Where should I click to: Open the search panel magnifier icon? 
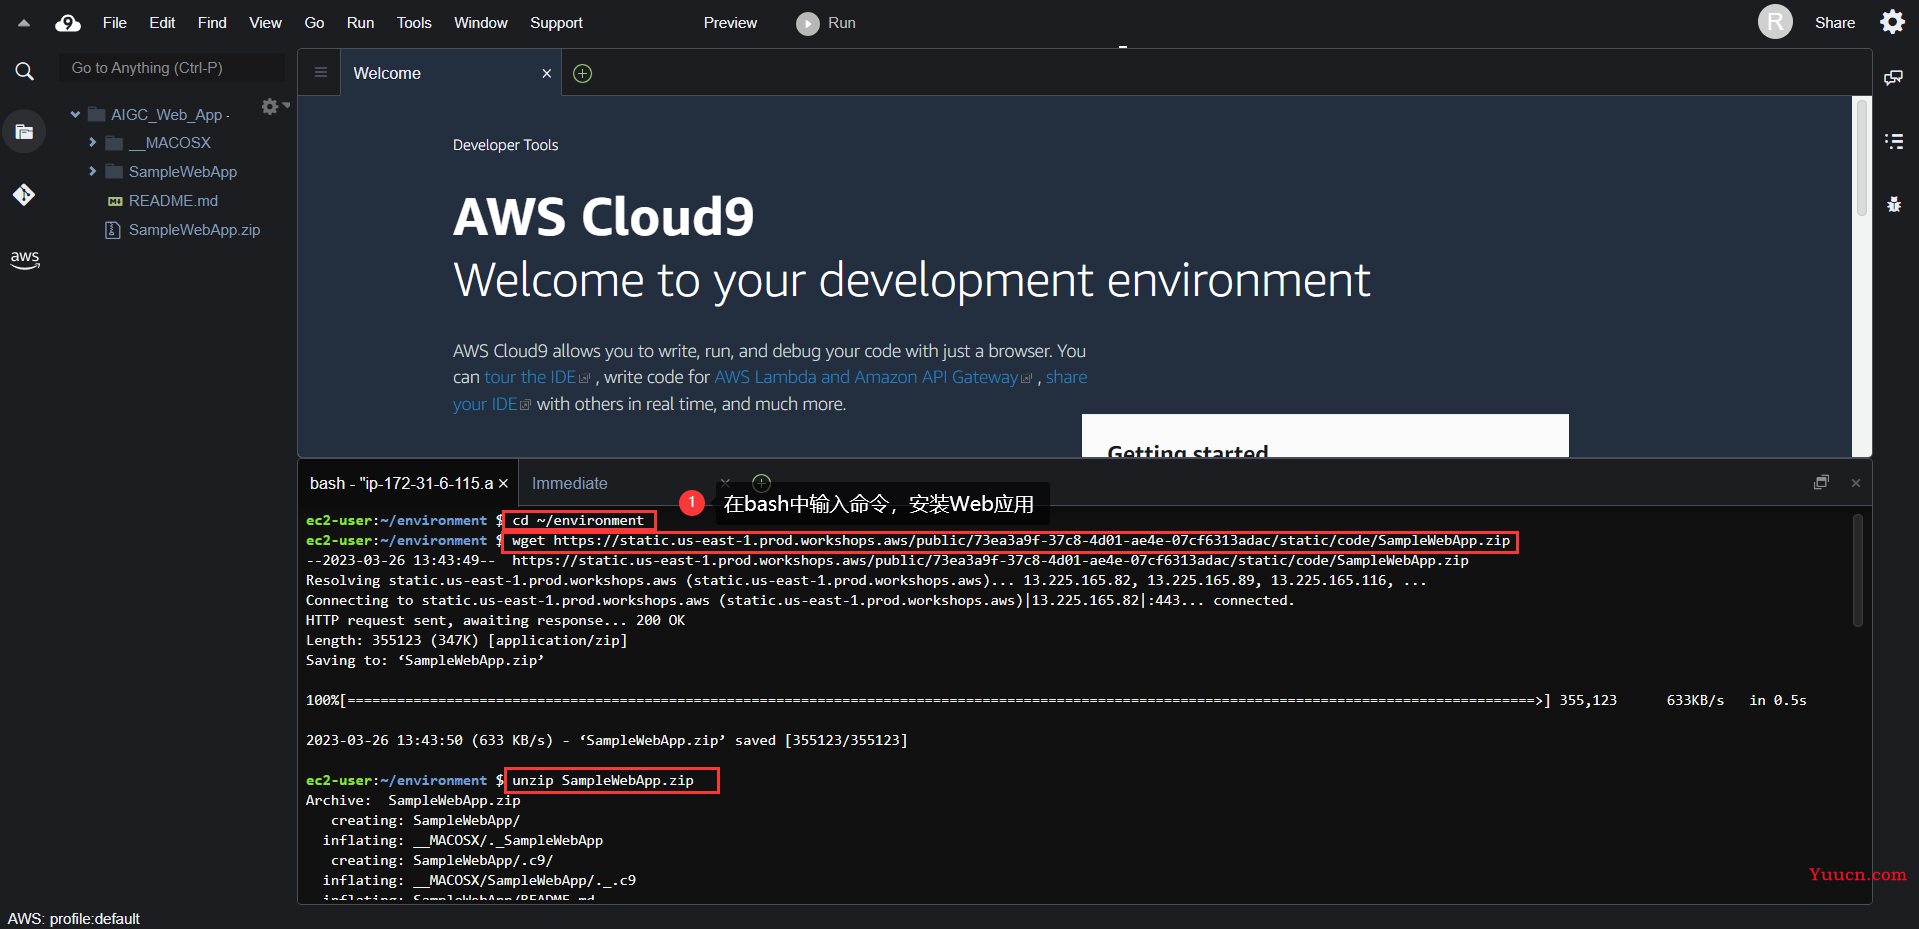coord(24,71)
